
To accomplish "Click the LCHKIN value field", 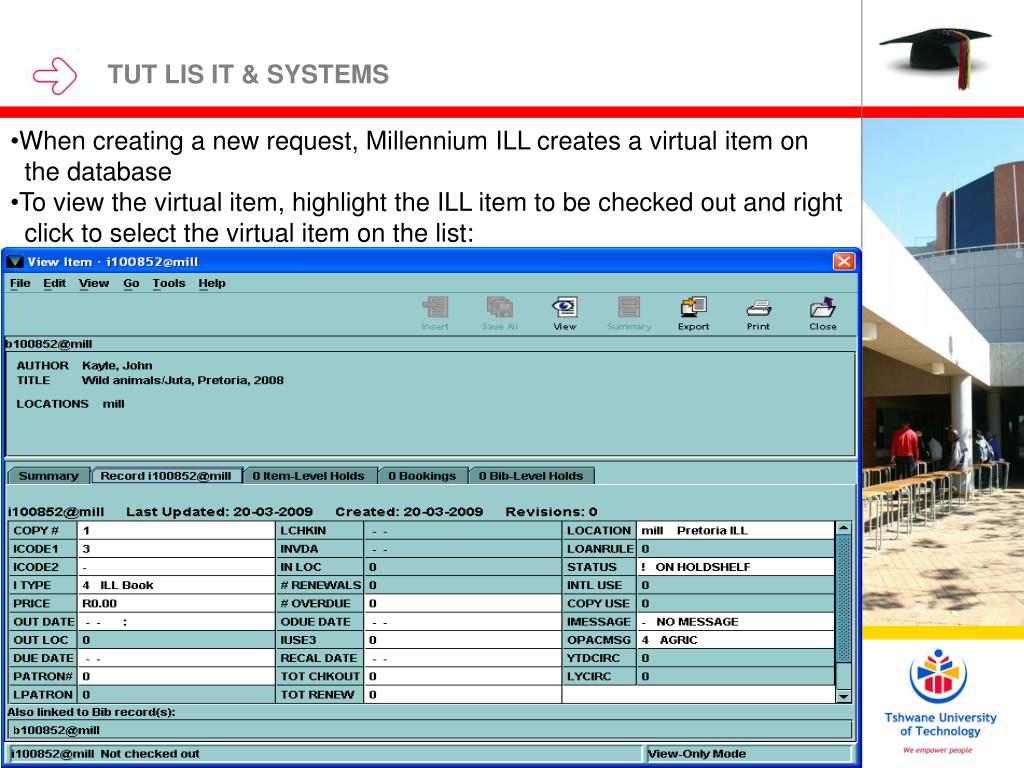I will (462, 530).
